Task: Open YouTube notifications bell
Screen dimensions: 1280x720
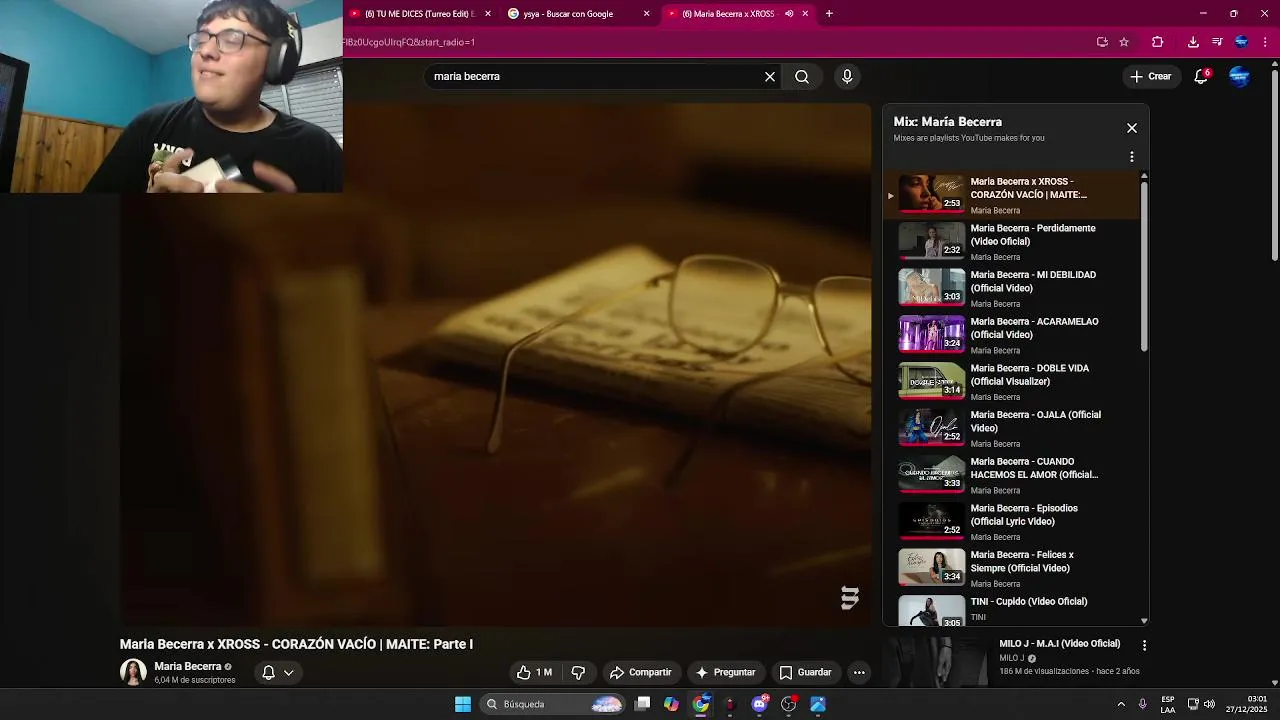Action: (1202, 76)
